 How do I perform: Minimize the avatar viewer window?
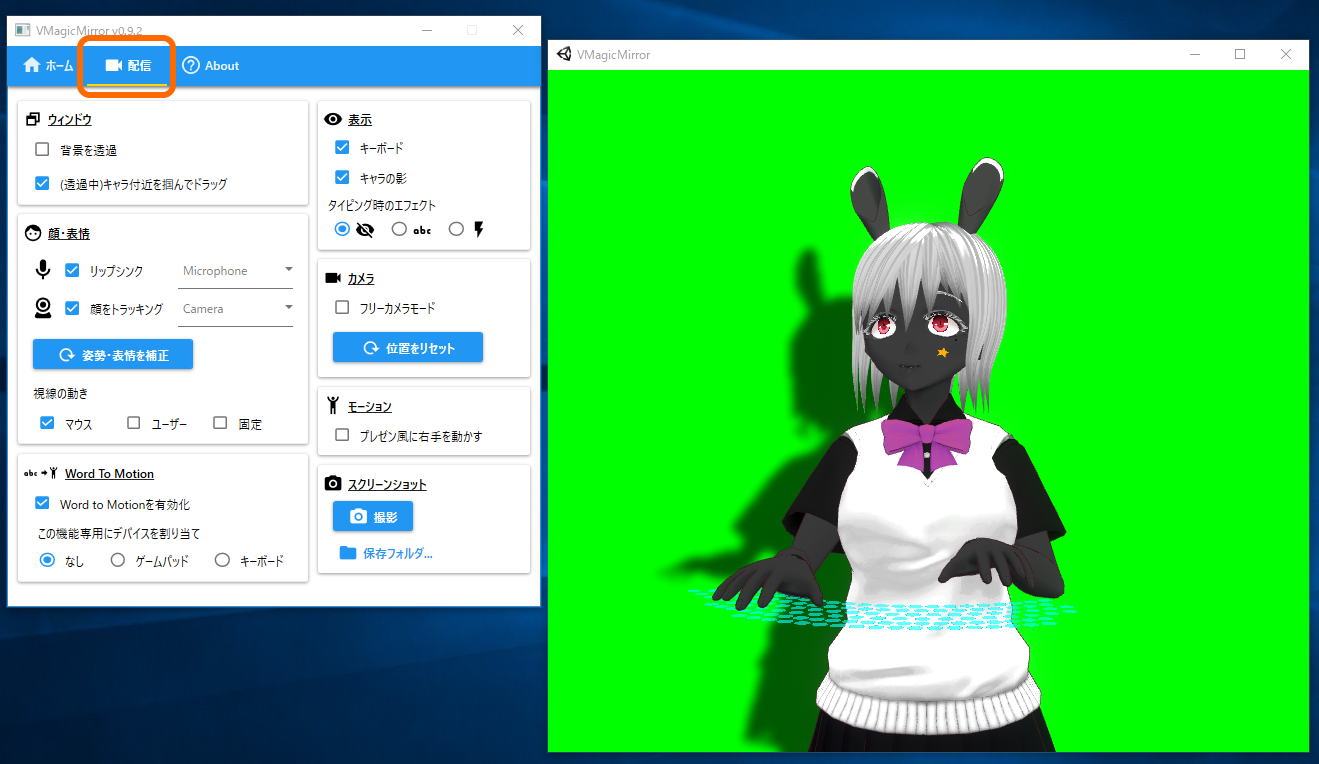click(1195, 54)
